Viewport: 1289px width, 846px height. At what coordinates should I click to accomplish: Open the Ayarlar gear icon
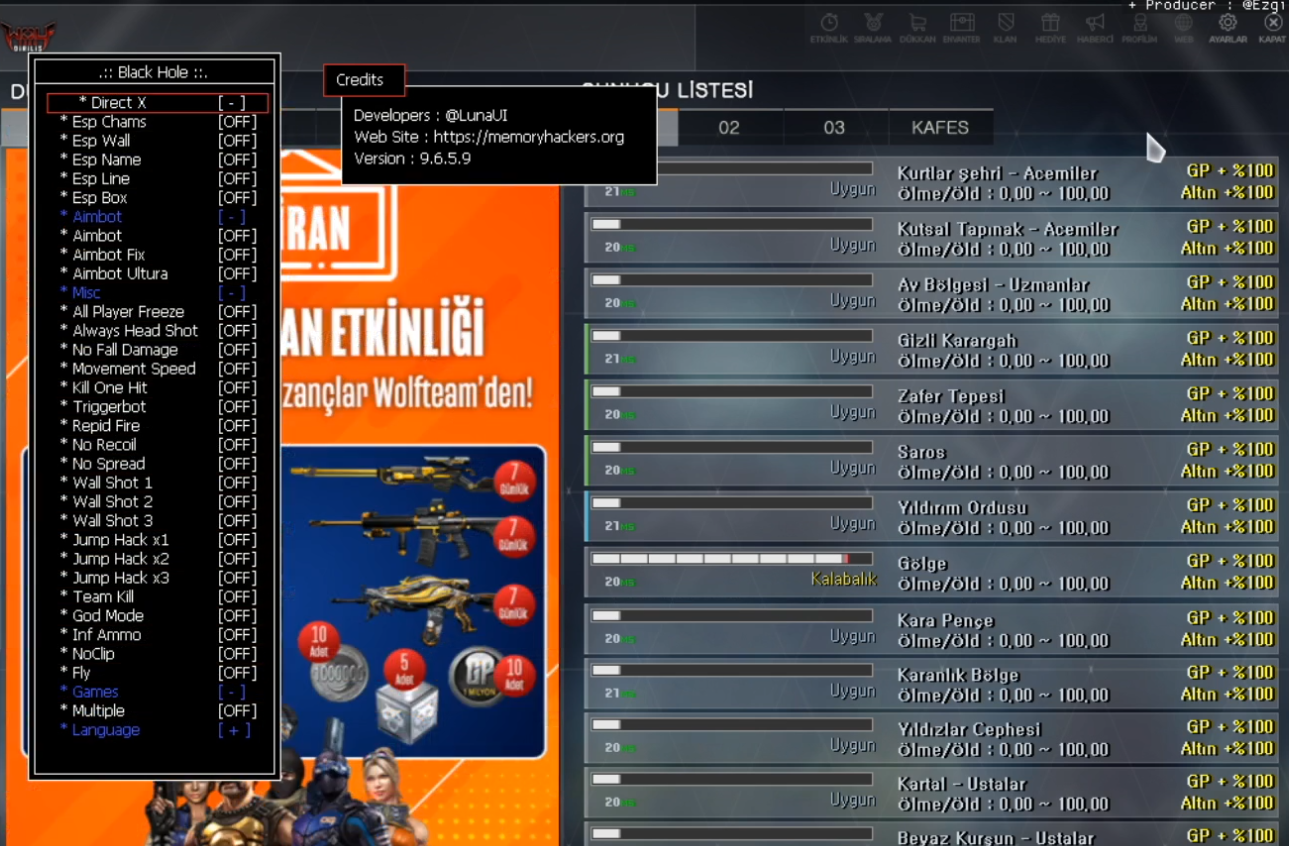[x=1228, y=25]
